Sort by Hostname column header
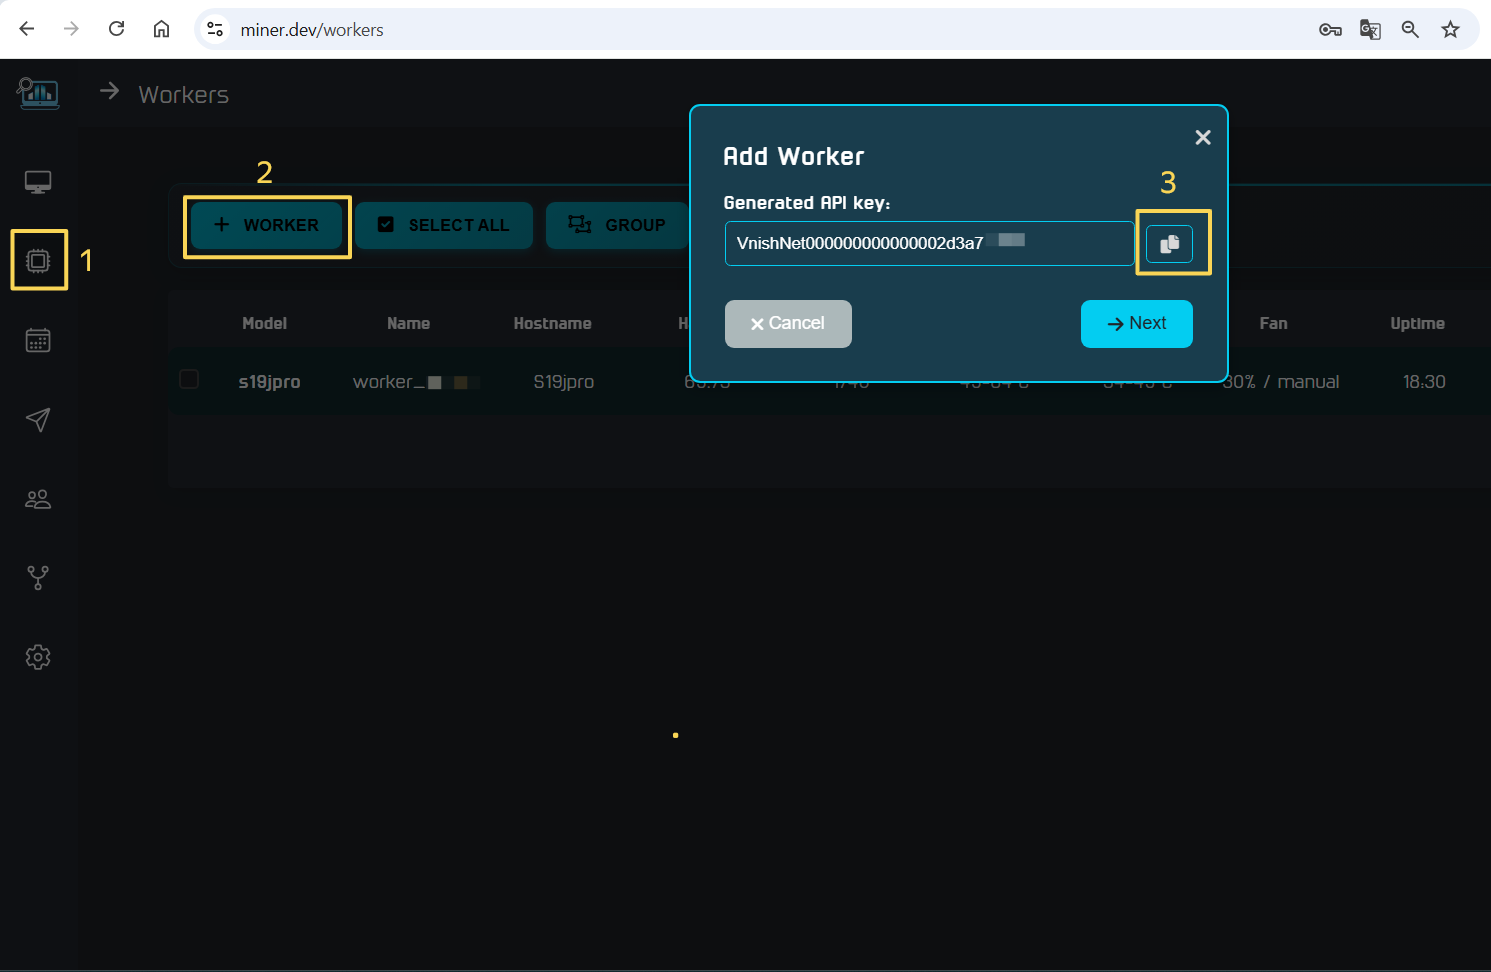This screenshot has height=972, width=1491. pyautogui.click(x=552, y=323)
